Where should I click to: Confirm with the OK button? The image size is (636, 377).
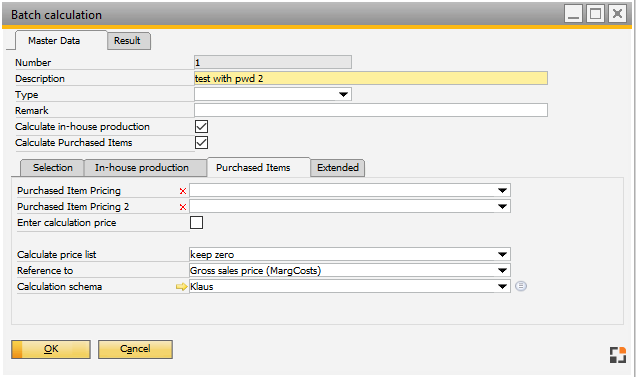coord(51,349)
